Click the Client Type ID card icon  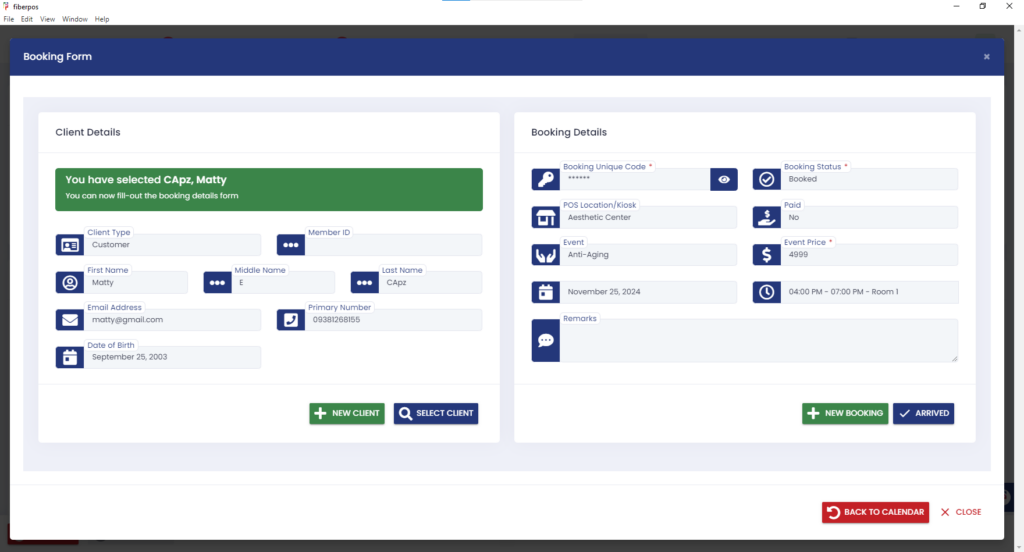[69, 245]
